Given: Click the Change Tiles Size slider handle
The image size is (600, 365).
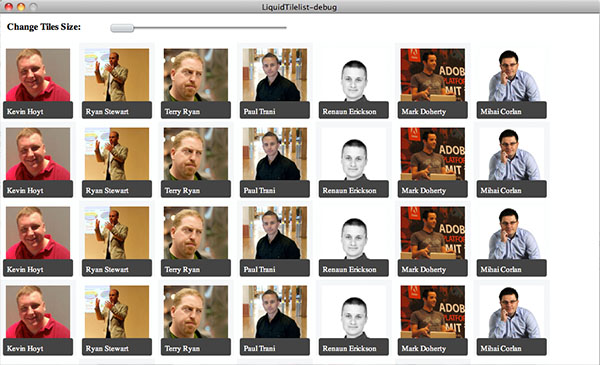Looking at the screenshot, I should coord(122,28).
